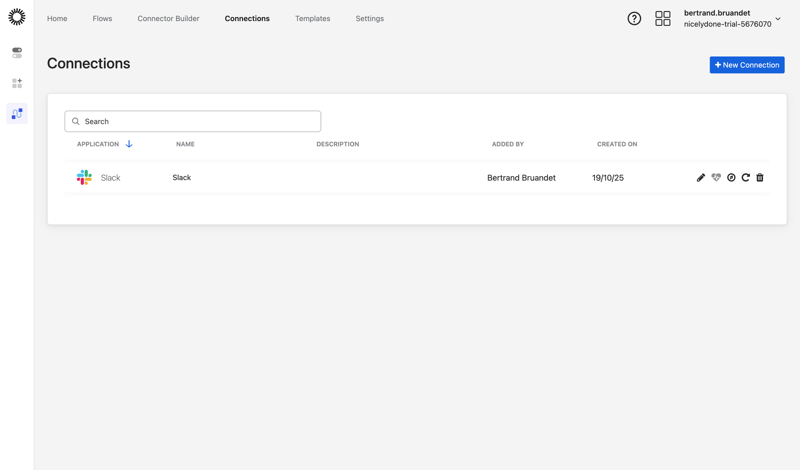This screenshot has height=470, width=800.
Task: Click the CREATED ON column header
Action: [617, 144]
